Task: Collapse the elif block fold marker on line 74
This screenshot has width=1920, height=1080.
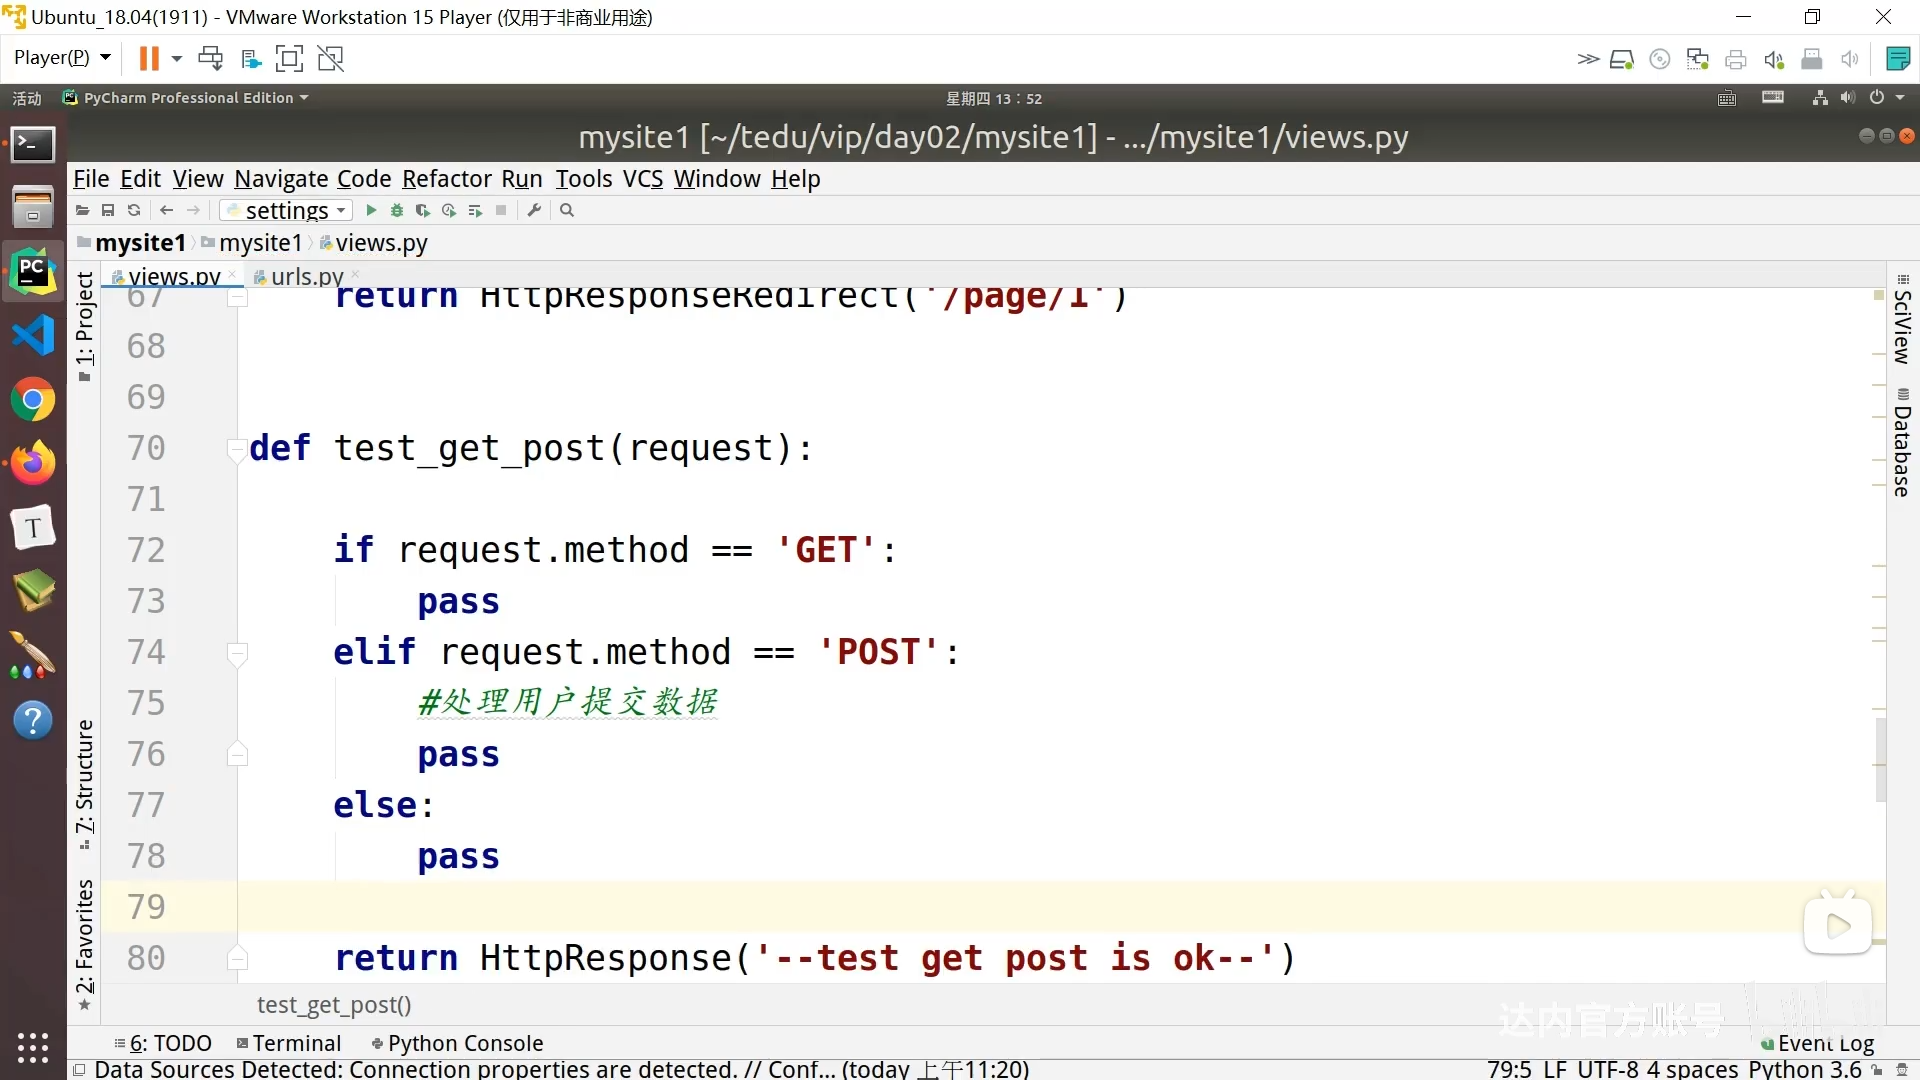Action: (237, 653)
